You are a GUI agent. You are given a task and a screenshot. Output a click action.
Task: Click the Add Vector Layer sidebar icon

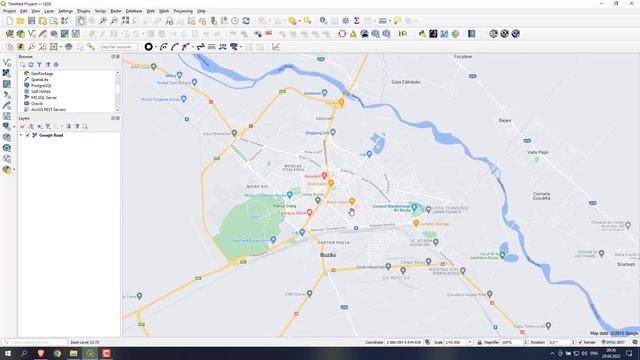click(x=7, y=62)
